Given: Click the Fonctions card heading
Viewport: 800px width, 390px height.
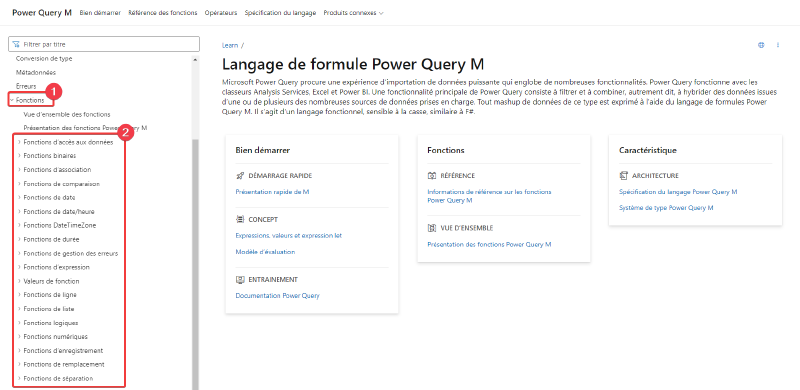Looking at the screenshot, I should [x=446, y=151].
